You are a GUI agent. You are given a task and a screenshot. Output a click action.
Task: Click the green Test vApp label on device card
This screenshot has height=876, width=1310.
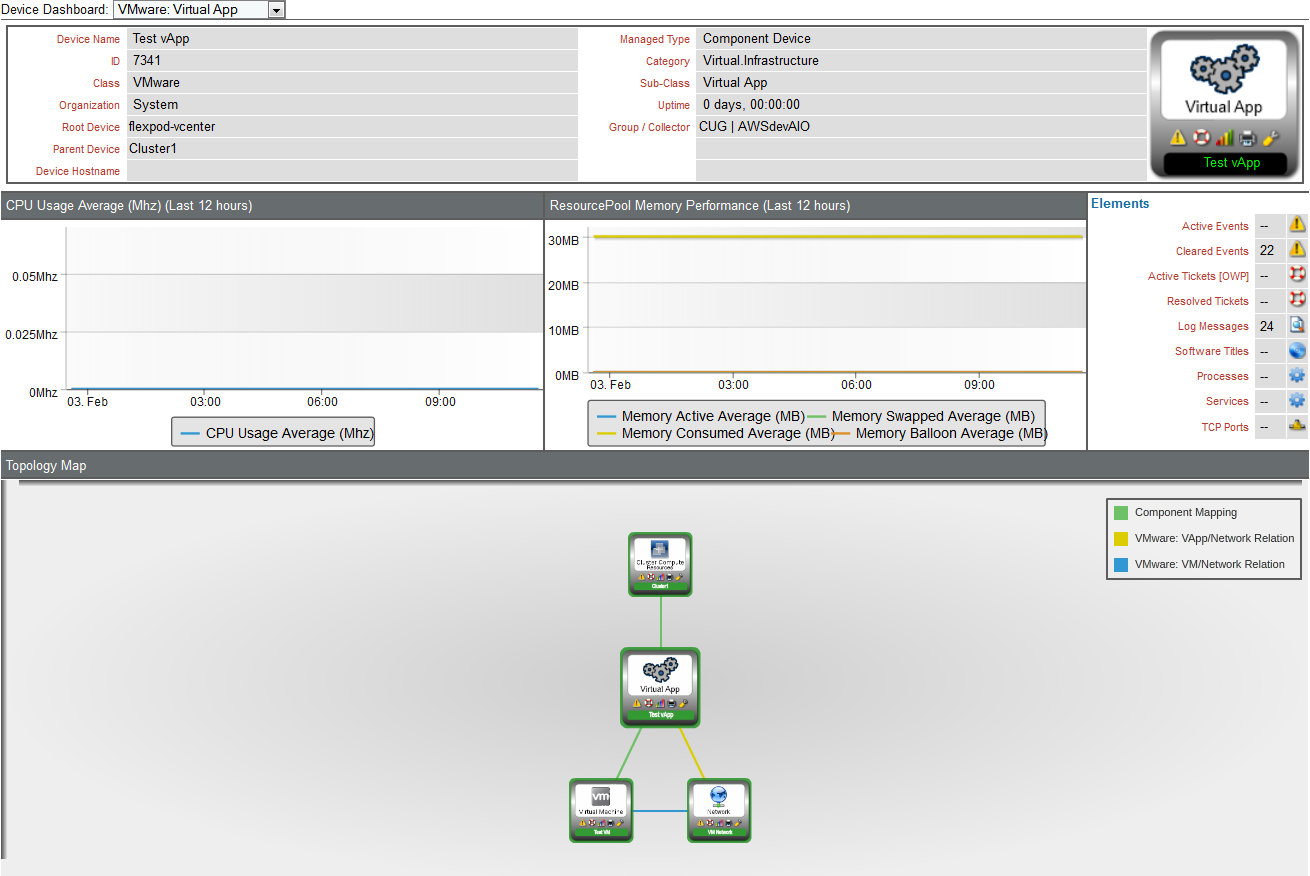click(x=1231, y=163)
